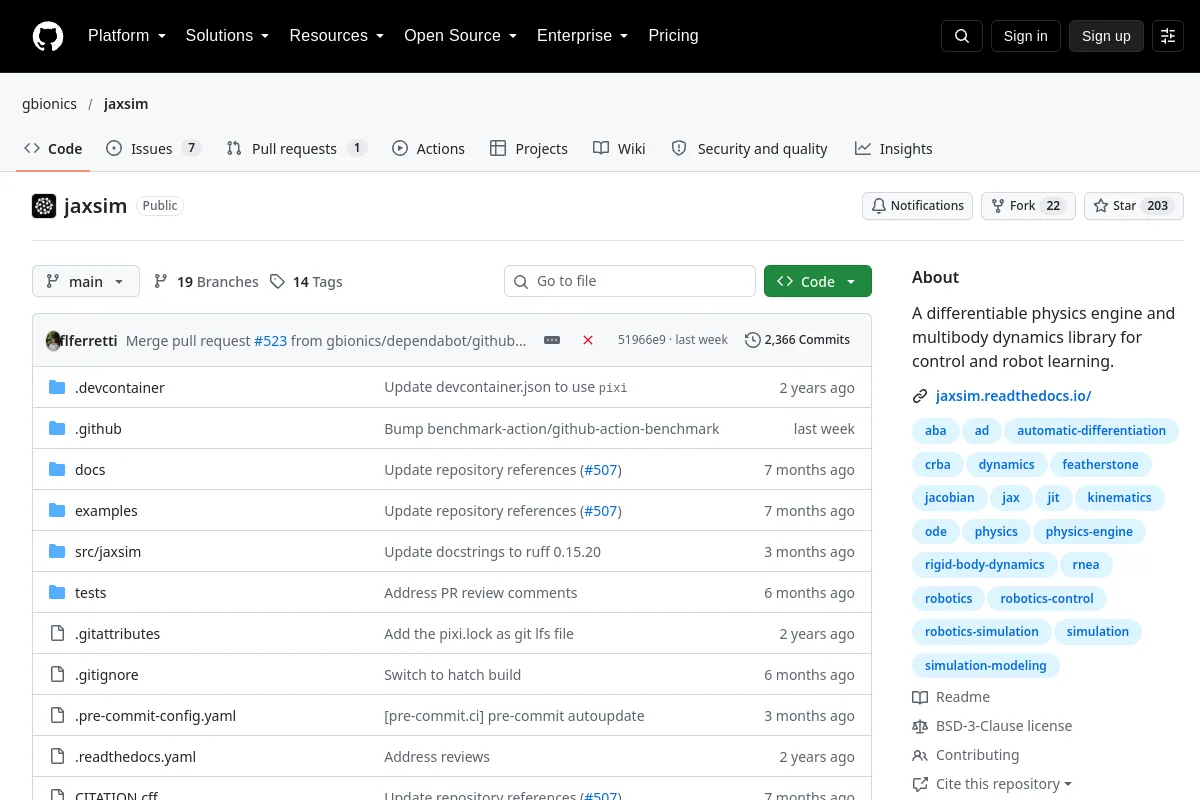
Task: Open the Enterprise dropdown menu
Action: click(583, 36)
